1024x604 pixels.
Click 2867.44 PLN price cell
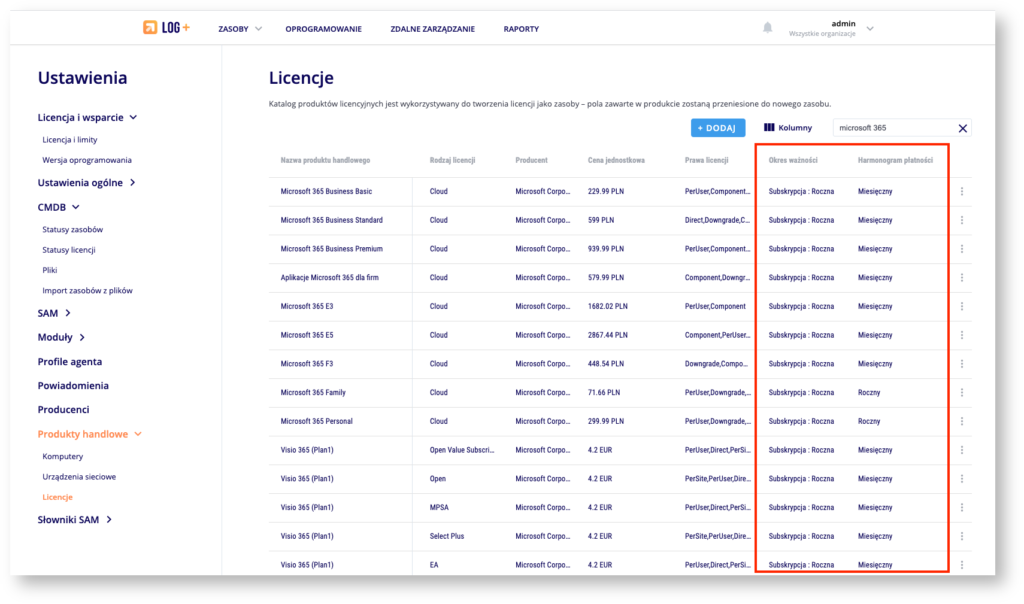click(607, 335)
